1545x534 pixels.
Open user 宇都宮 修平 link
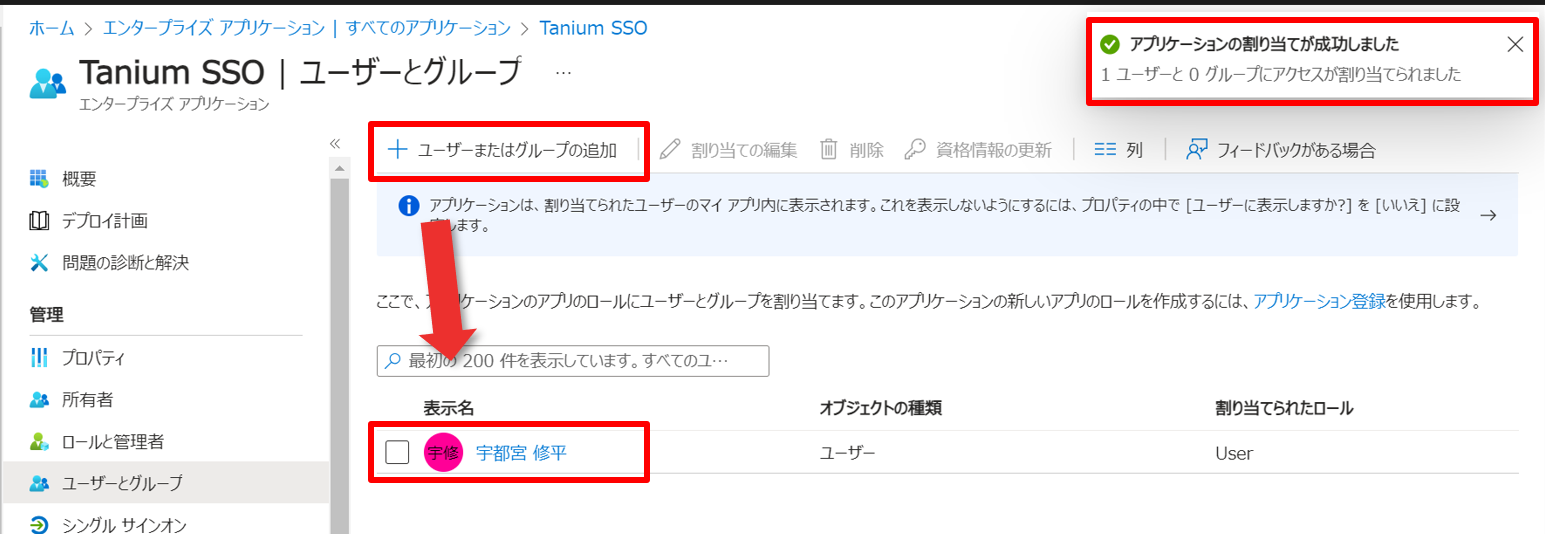click(521, 453)
